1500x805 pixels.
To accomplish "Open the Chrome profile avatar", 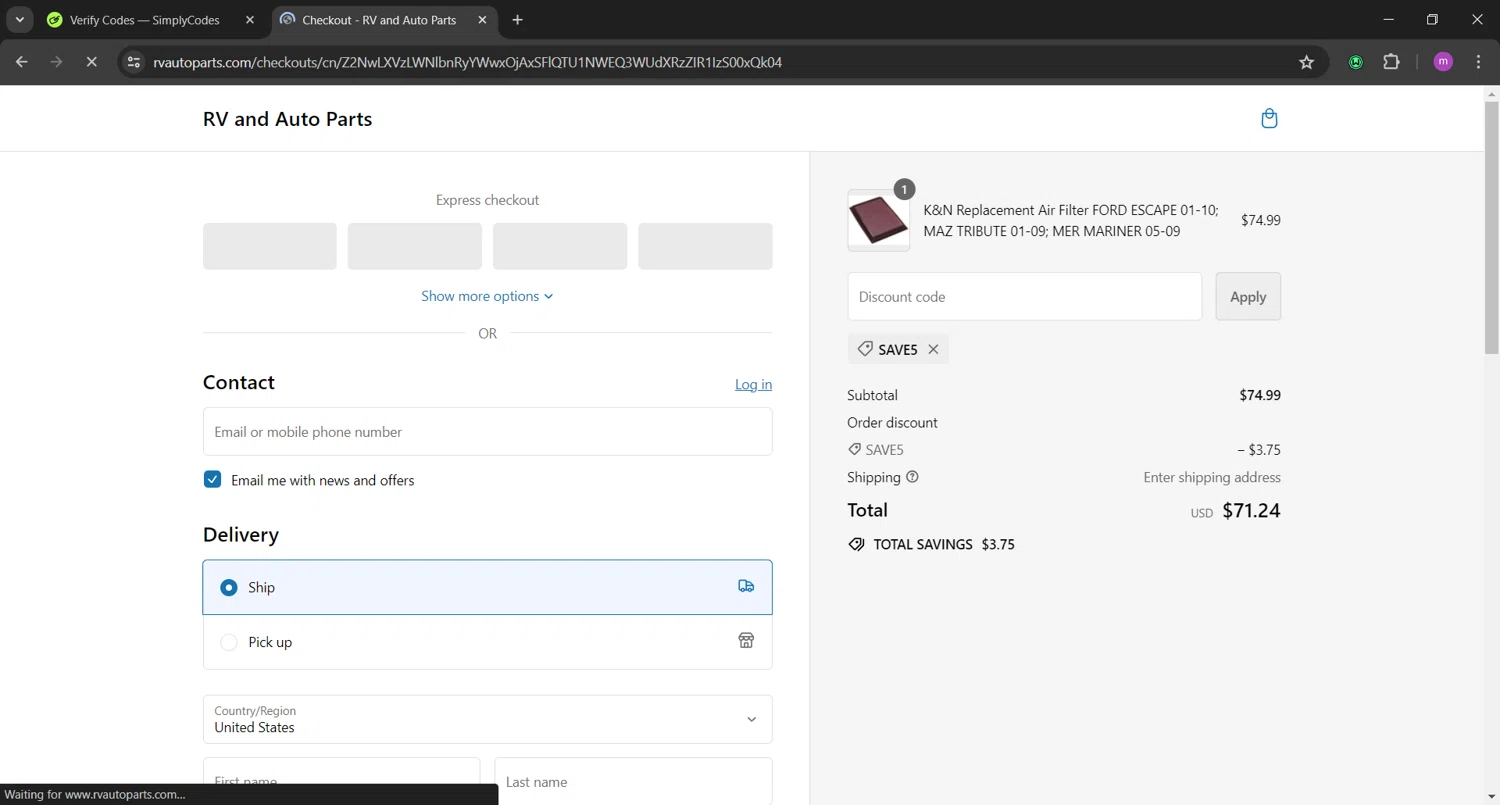I will click(x=1443, y=62).
